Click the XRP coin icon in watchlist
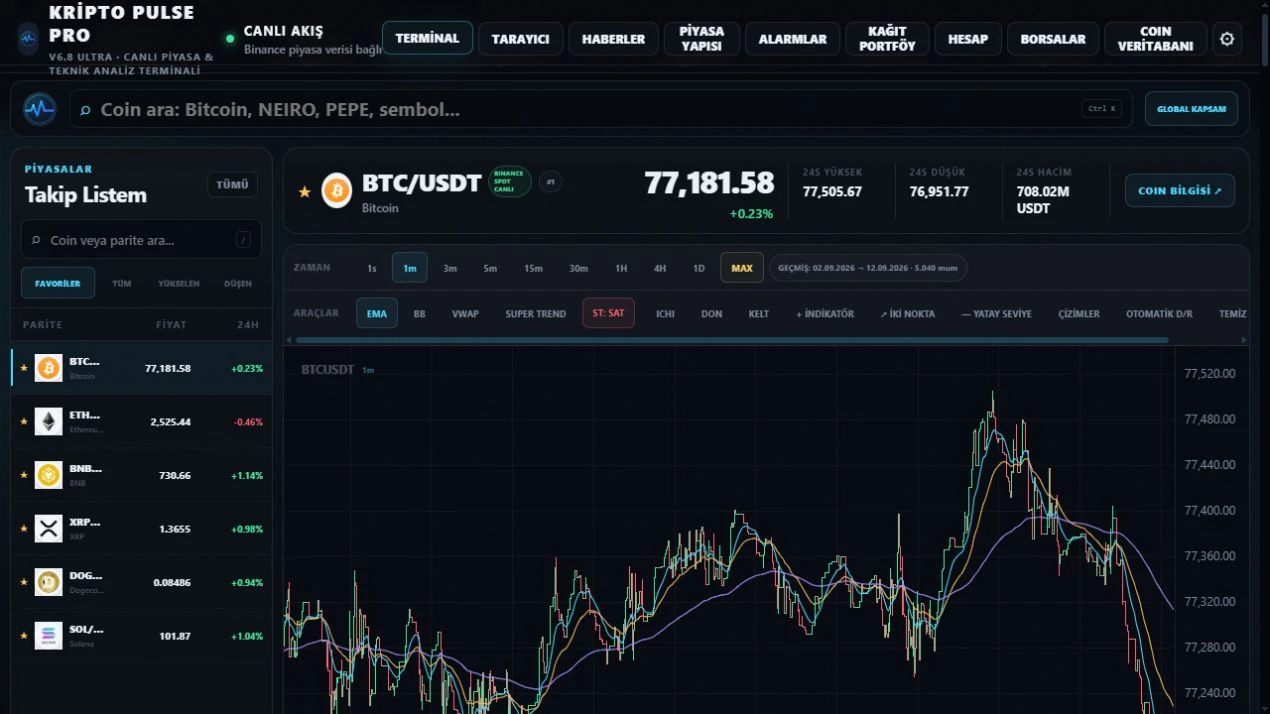 (x=48, y=529)
